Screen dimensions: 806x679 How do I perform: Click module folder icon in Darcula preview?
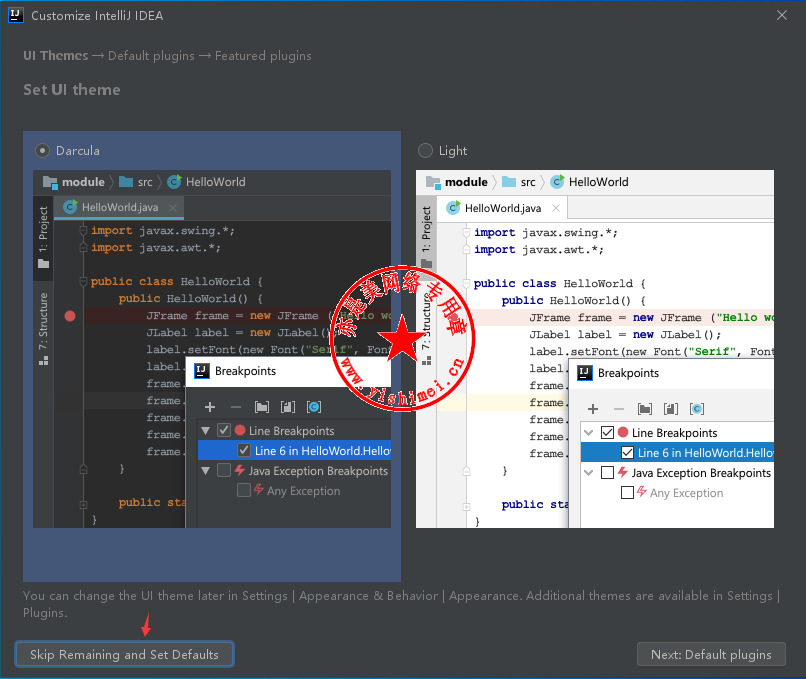coord(50,182)
